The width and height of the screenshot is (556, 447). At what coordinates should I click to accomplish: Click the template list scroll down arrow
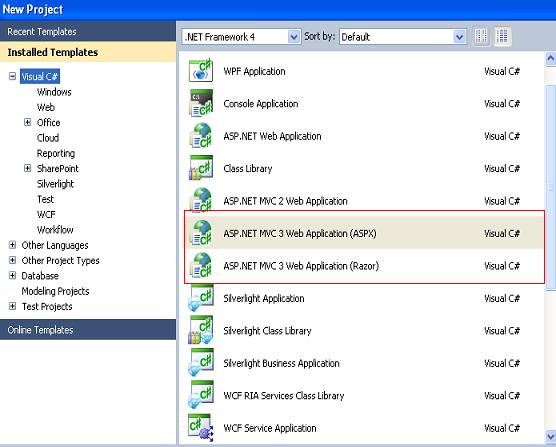pos(551,436)
